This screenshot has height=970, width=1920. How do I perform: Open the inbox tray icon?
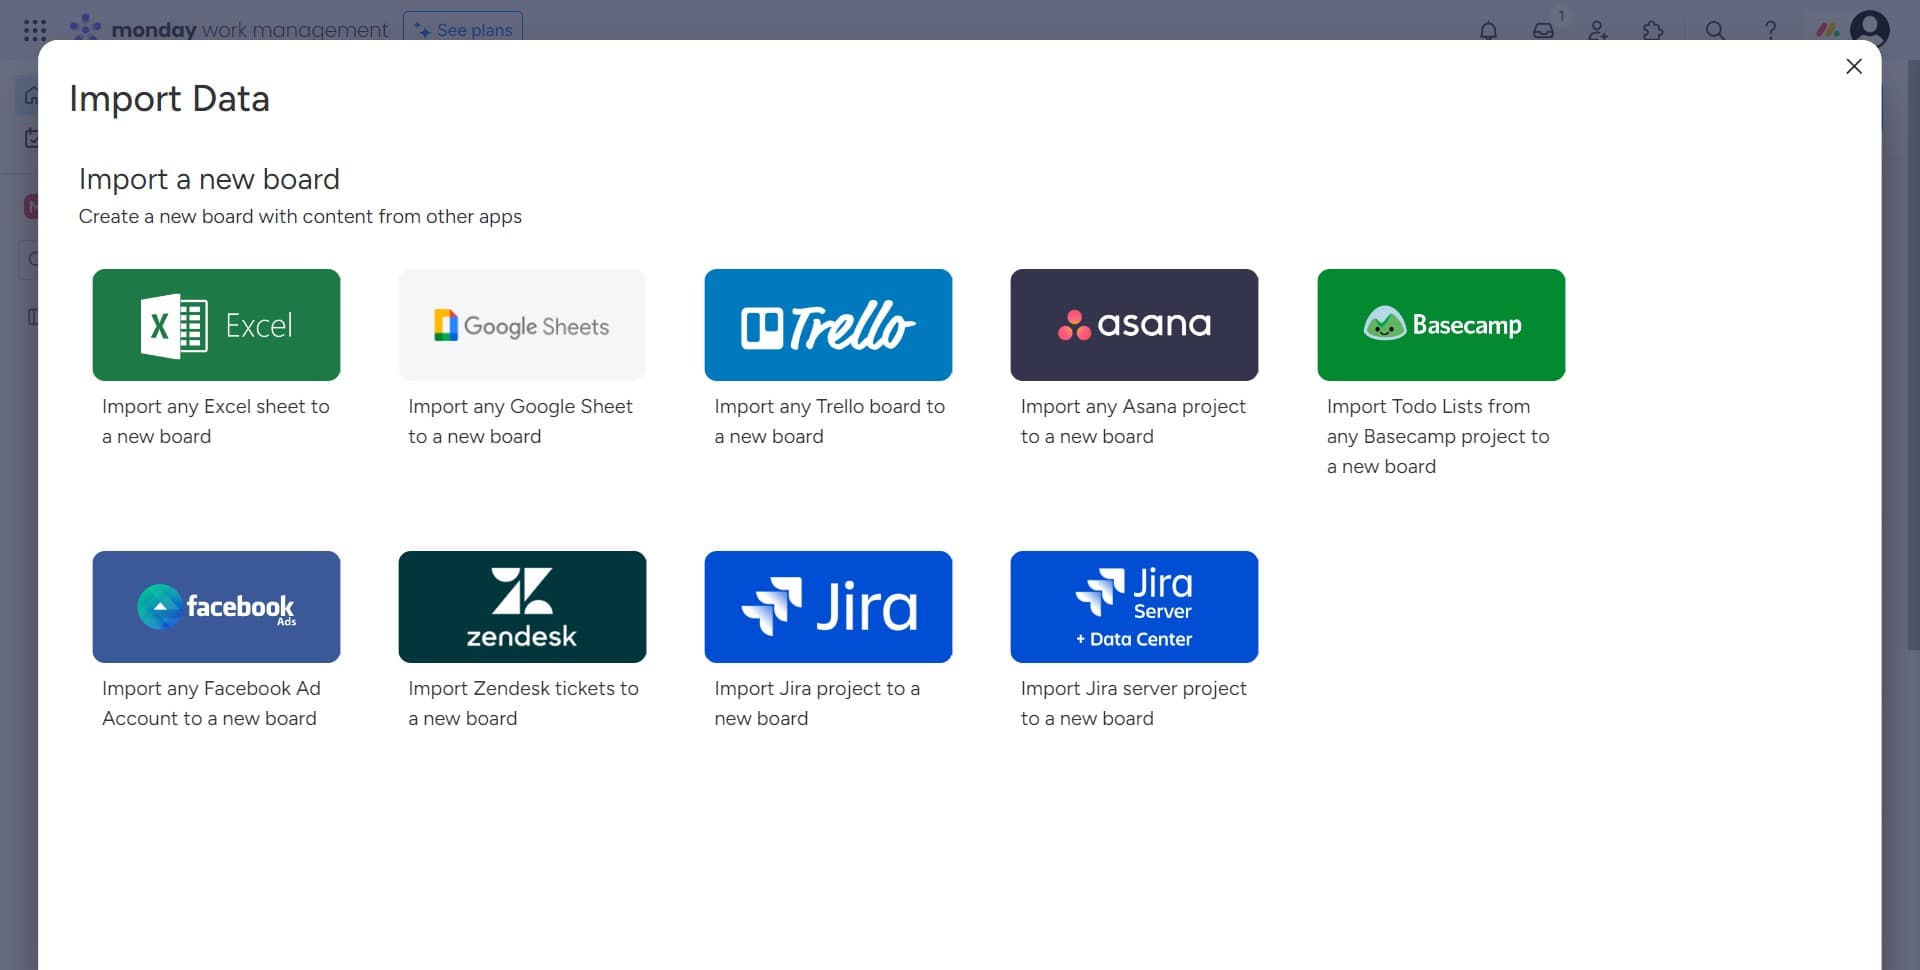pyautogui.click(x=1543, y=30)
